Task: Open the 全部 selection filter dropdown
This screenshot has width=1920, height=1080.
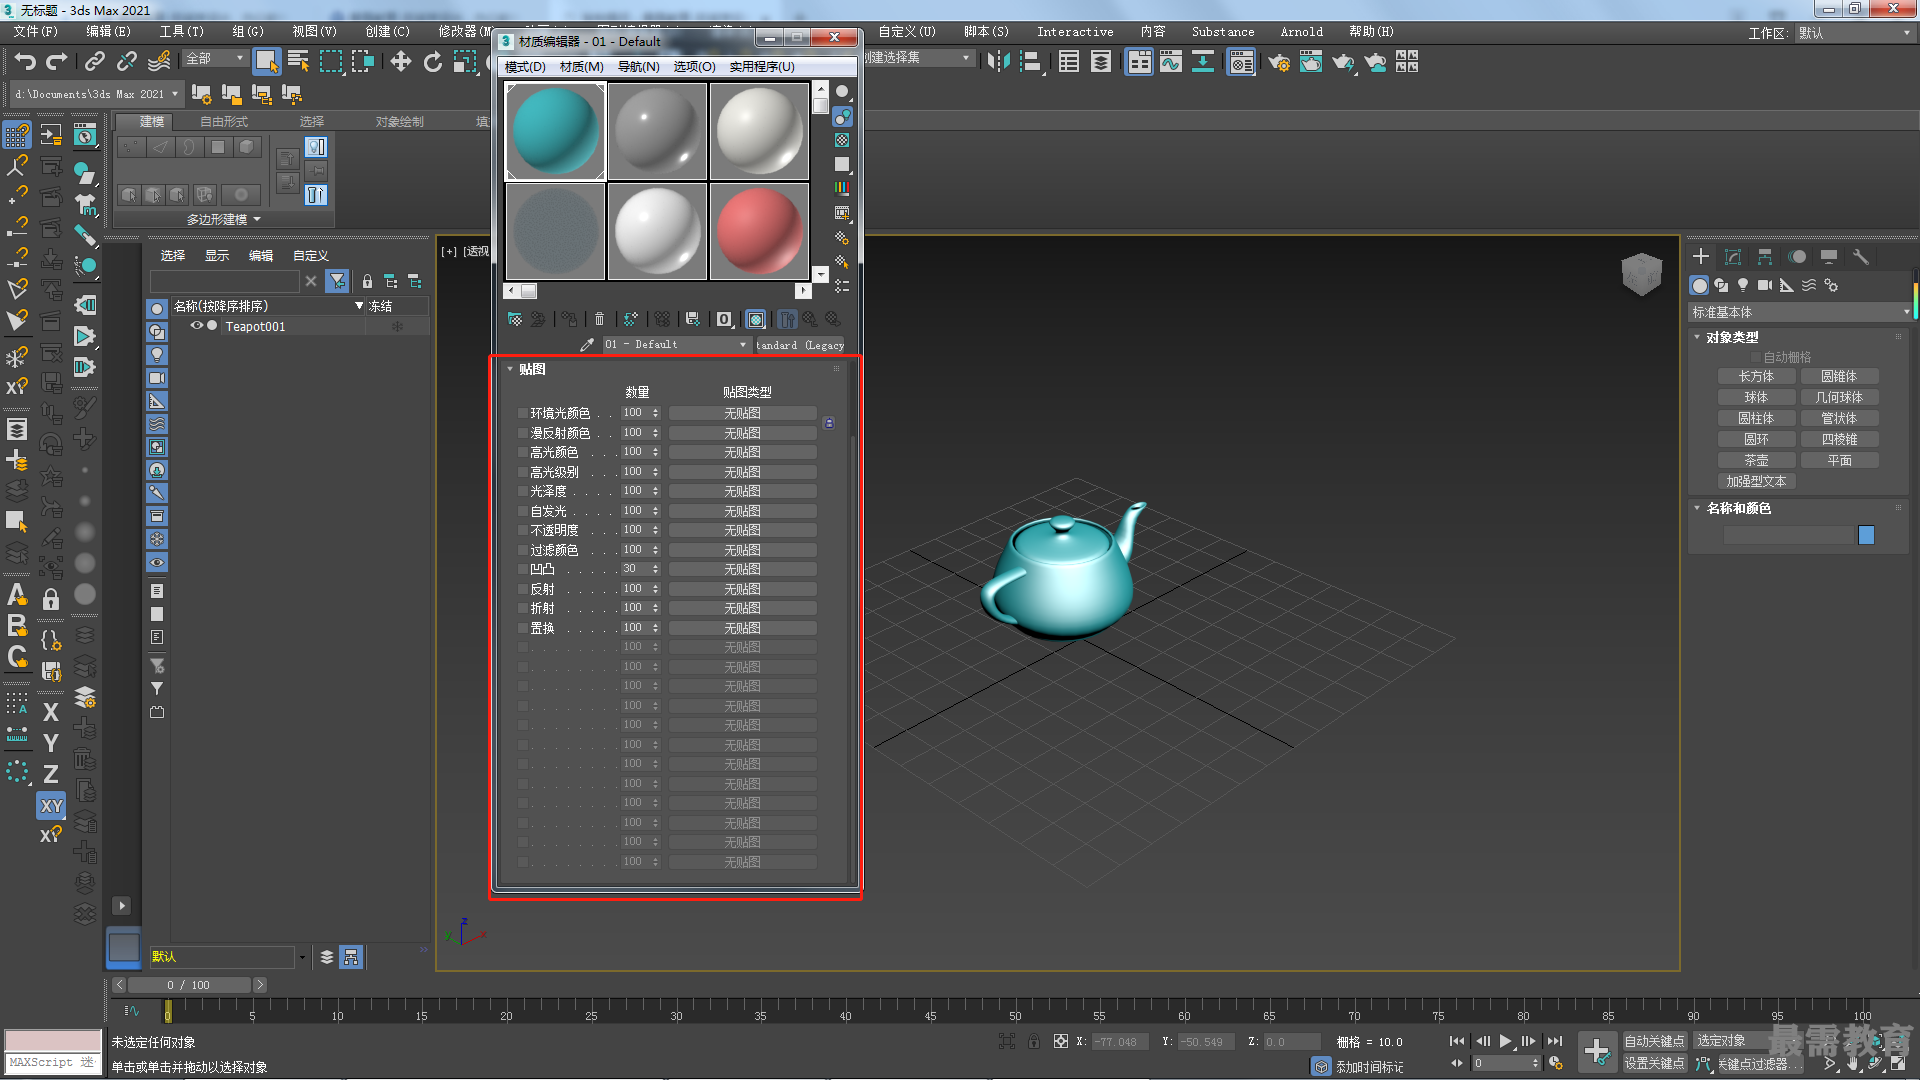Action: tap(214, 59)
